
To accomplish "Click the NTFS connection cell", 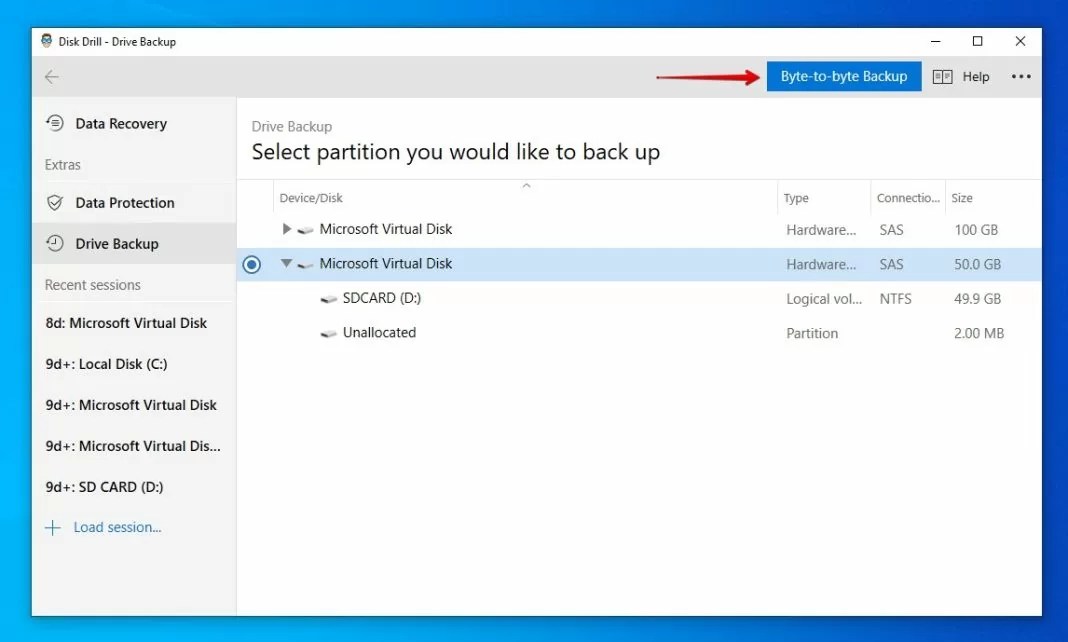I will pos(895,298).
